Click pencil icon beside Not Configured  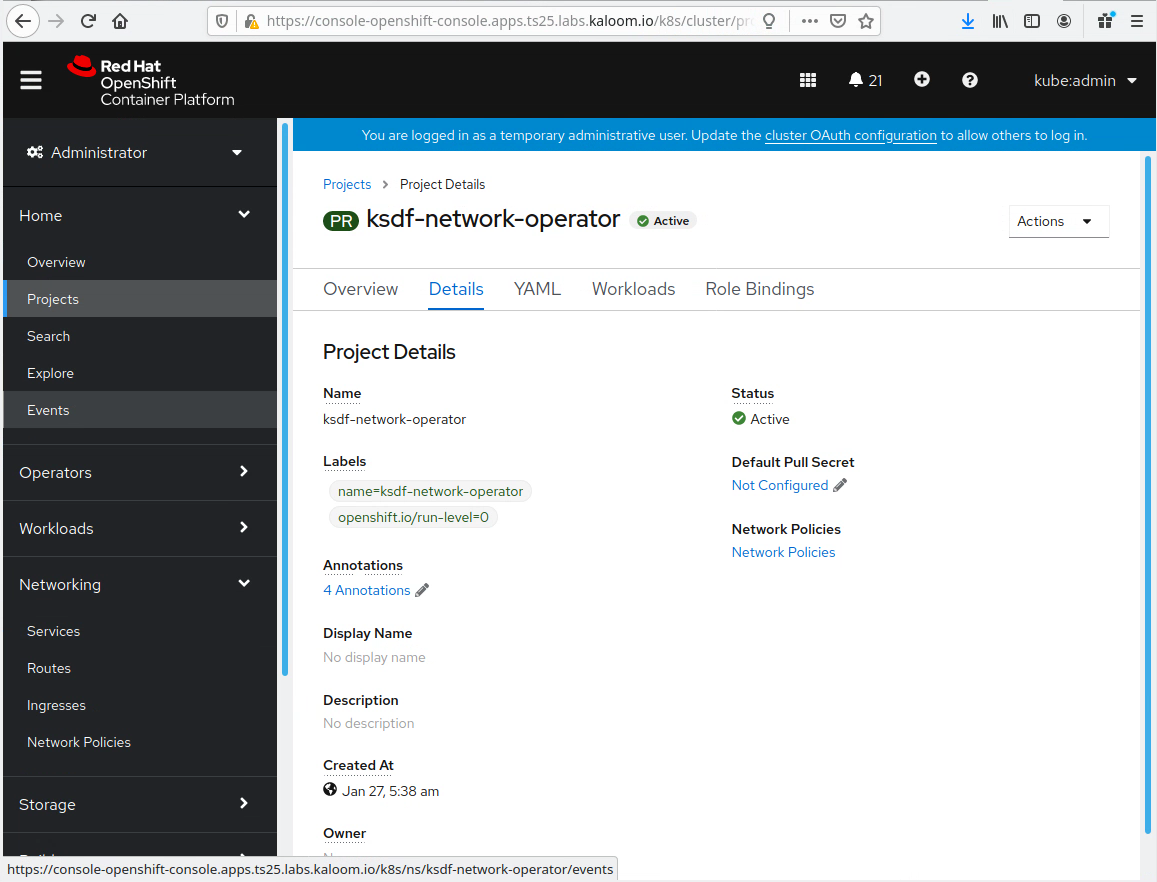coord(840,485)
